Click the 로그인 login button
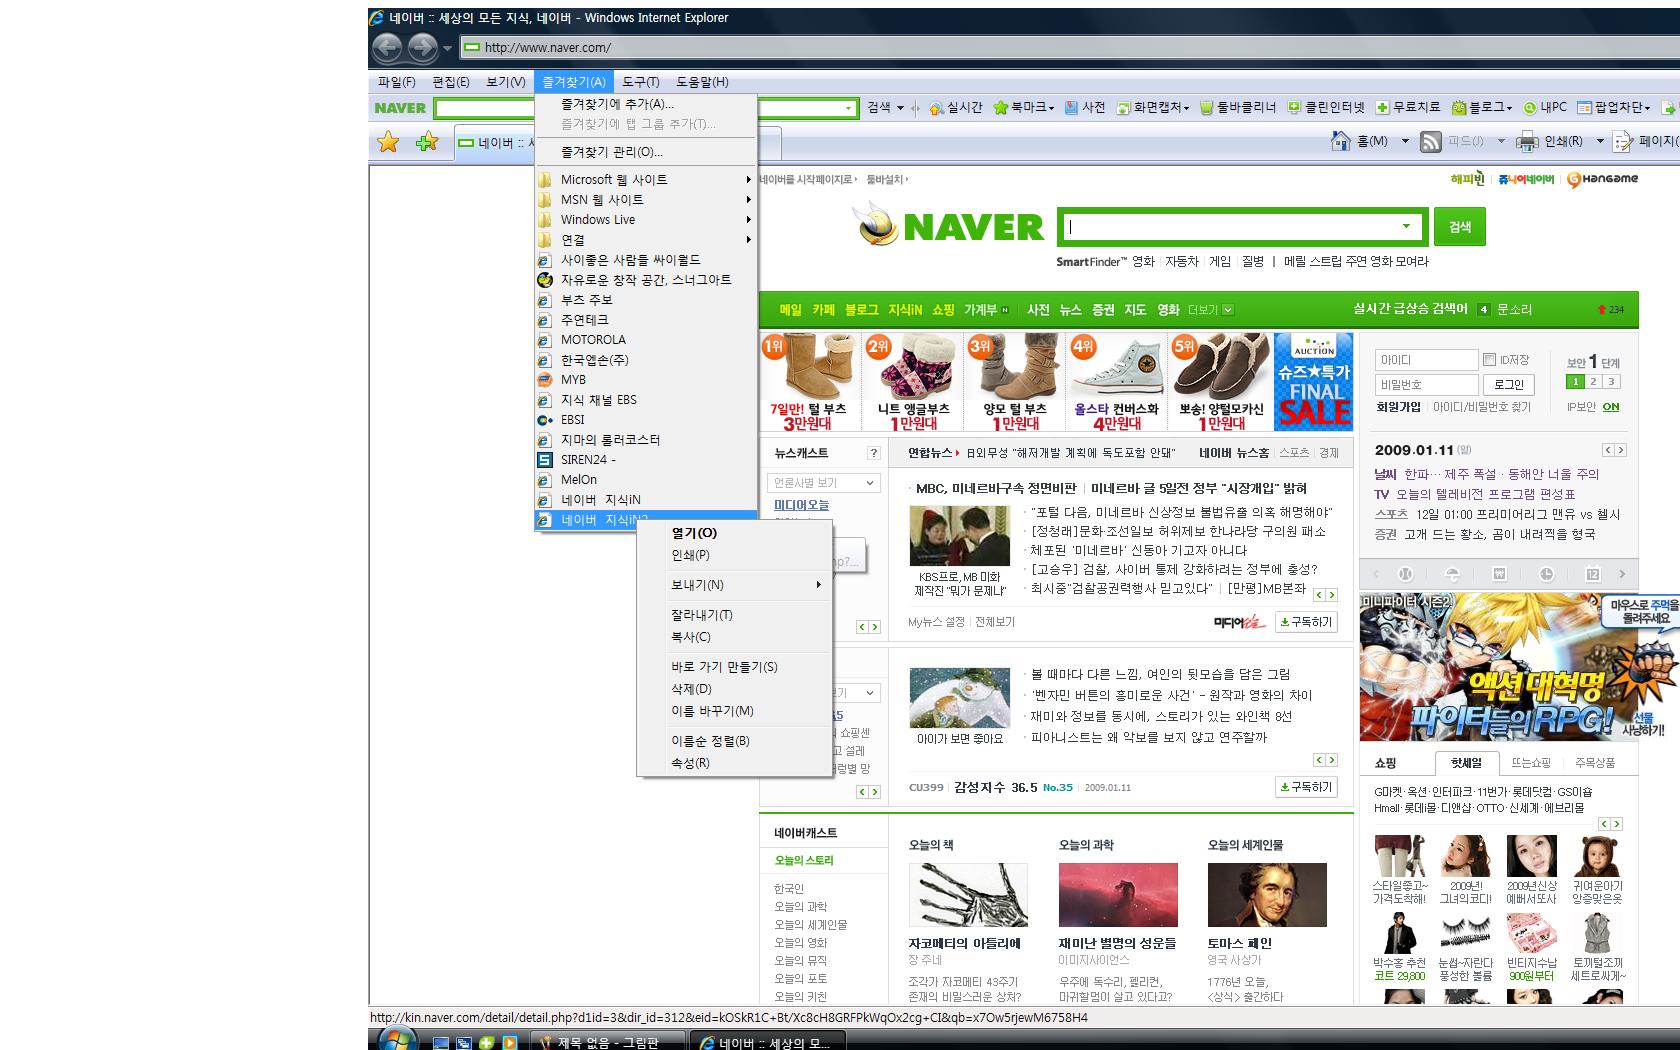Image resolution: width=1680 pixels, height=1050 pixels. click(x=1509, y=384)
